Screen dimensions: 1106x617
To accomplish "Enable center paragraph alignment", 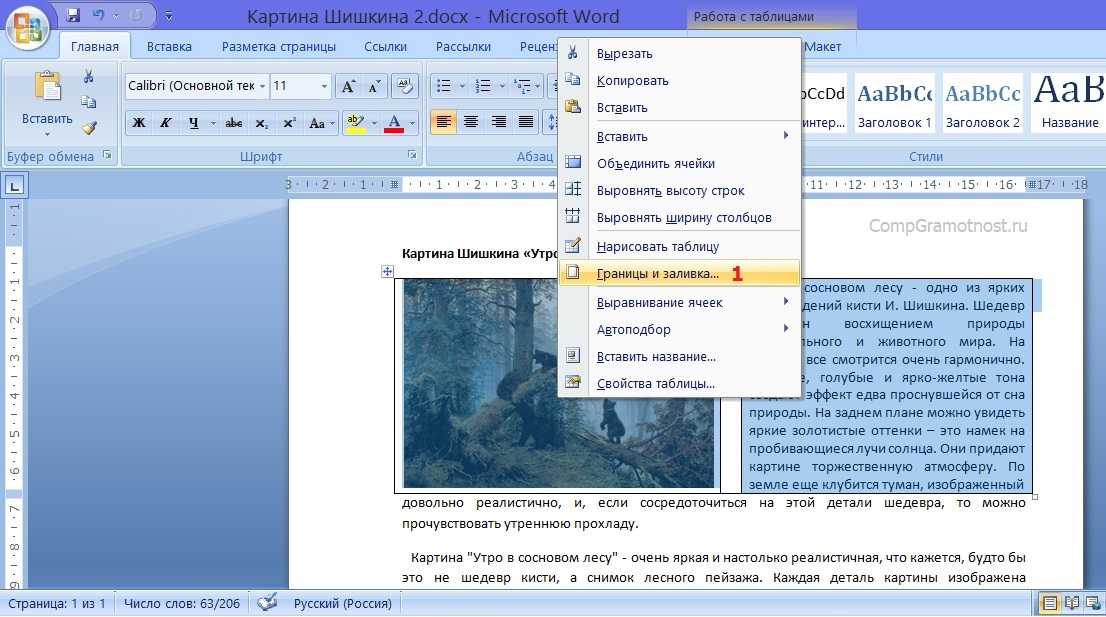I will (x=471, y=123).
